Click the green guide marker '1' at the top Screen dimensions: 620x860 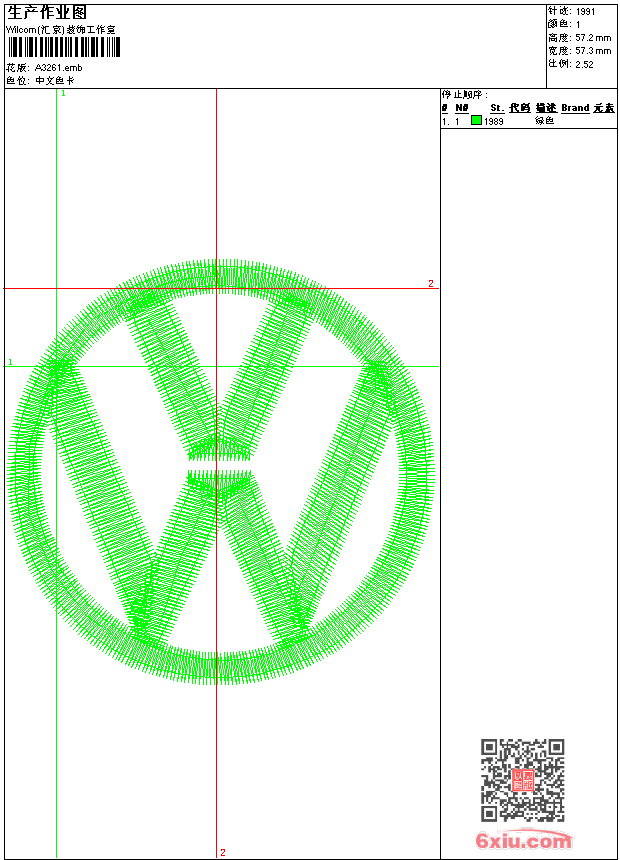[63, 94]
